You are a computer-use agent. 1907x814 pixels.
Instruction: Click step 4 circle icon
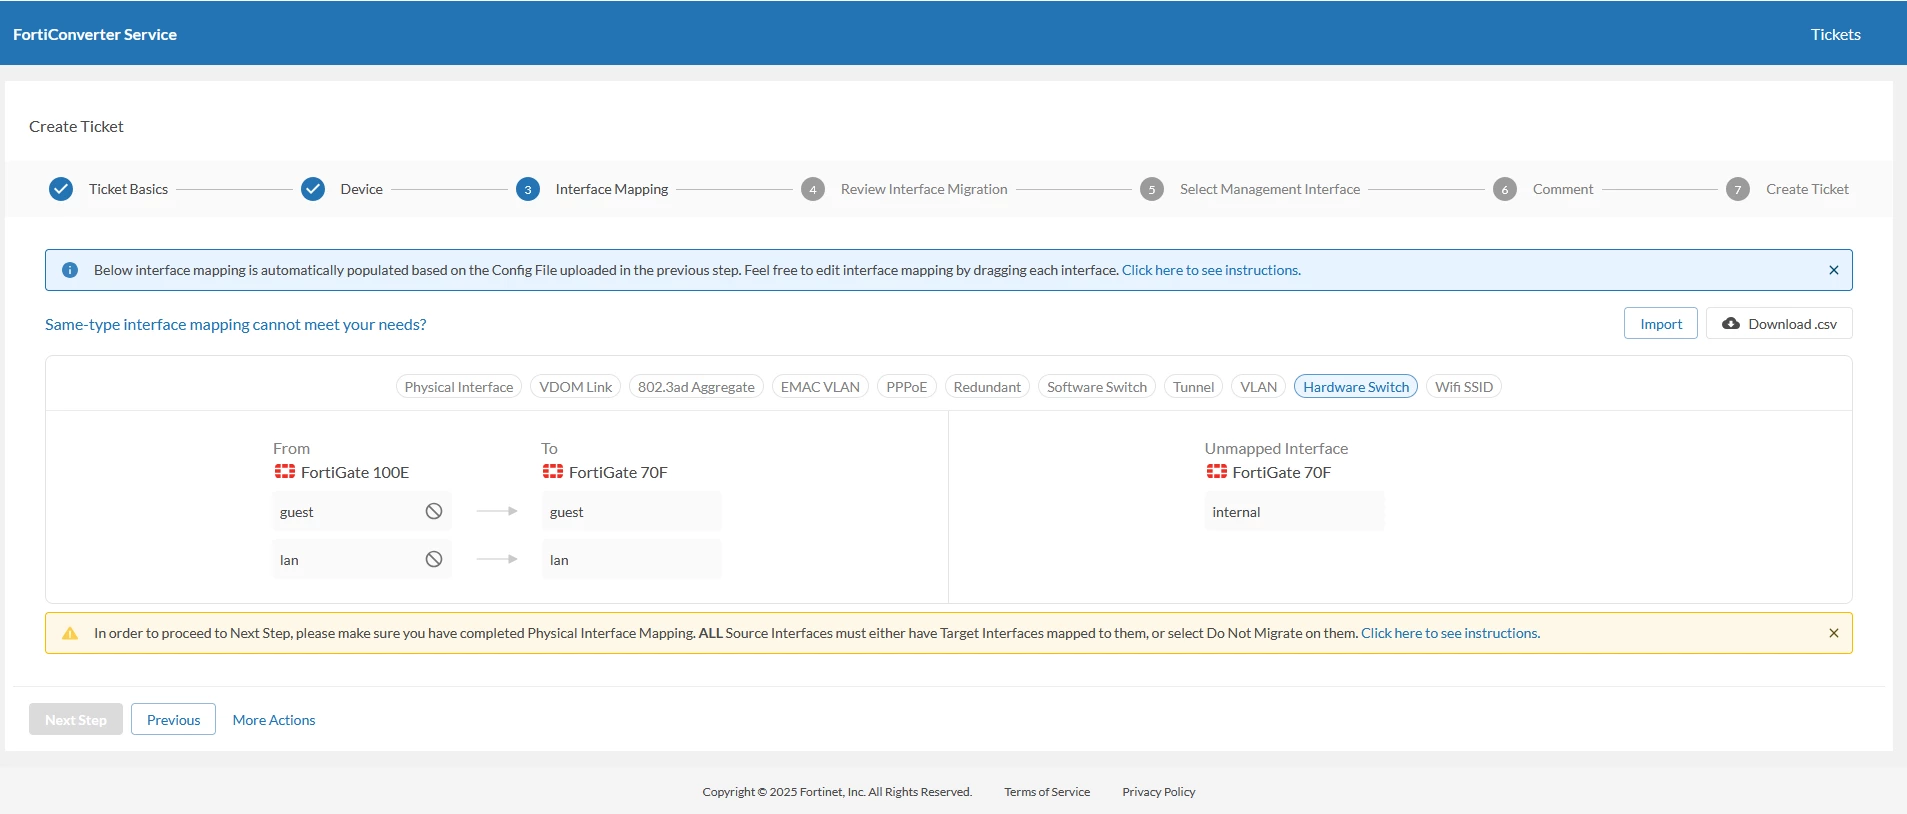tap(813, 189)
